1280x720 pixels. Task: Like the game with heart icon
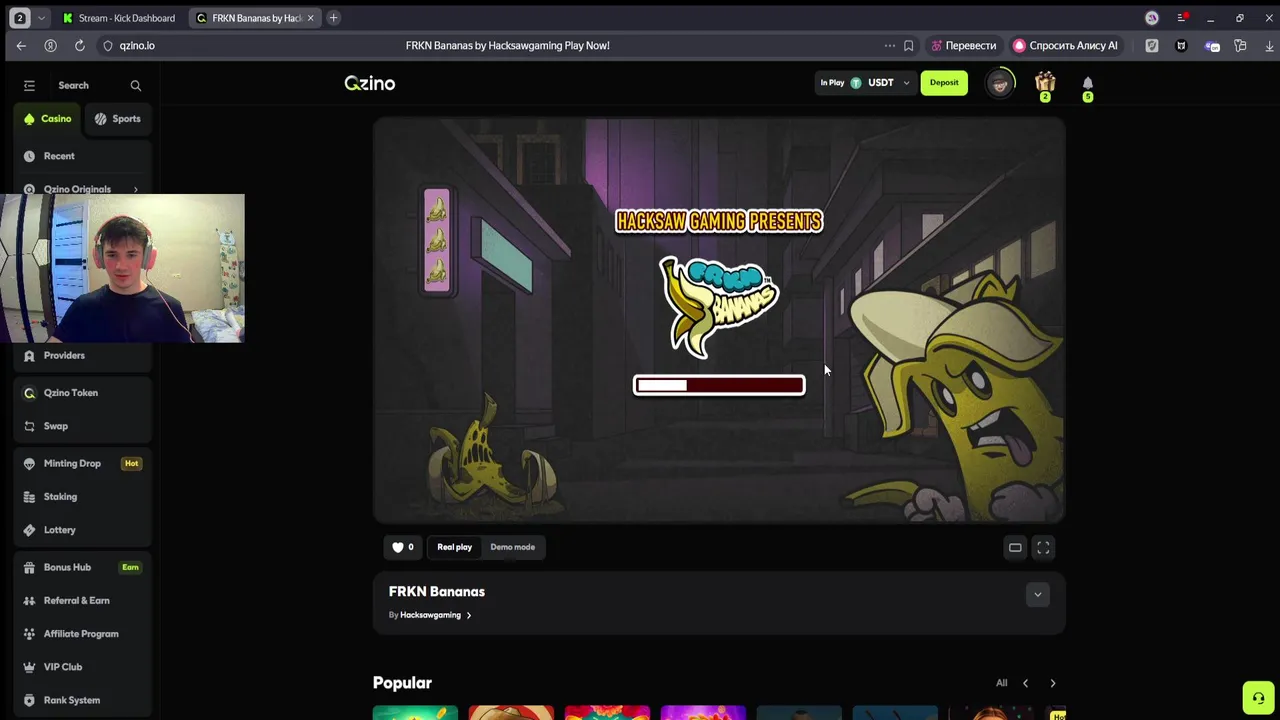[x=402, y=547]
